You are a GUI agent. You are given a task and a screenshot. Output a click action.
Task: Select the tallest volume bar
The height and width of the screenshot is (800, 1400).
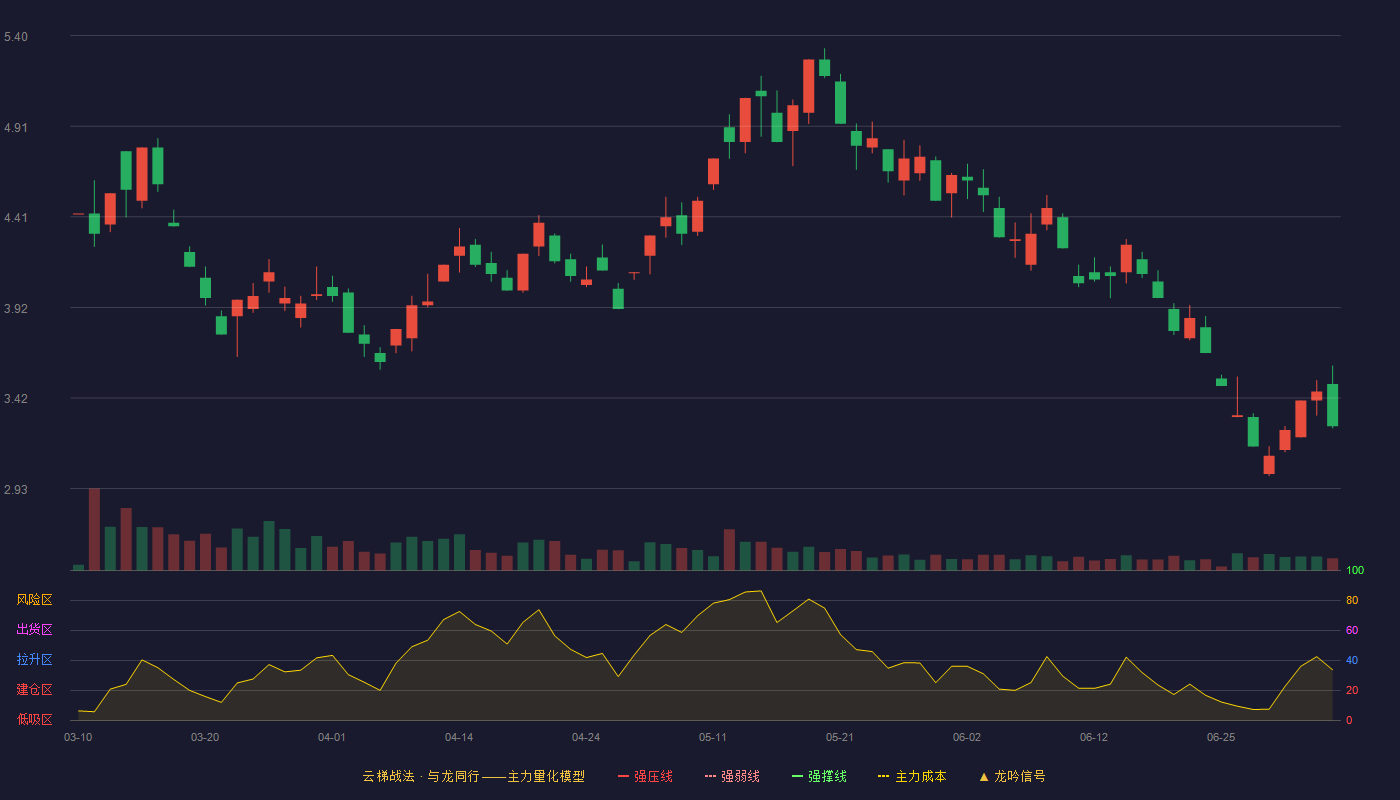click(94, 529)
